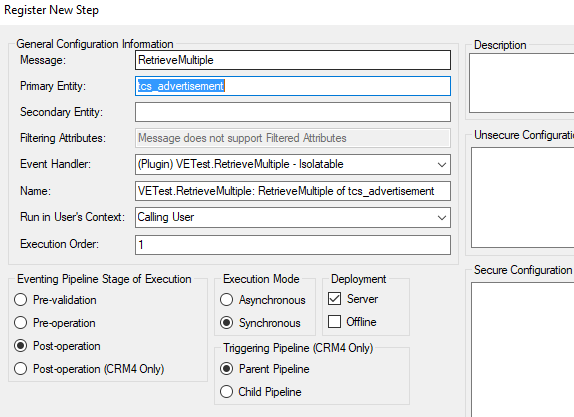Toggle the Server deployment checkbox
The width and height of the screenshot is (574, 417).
[x=335, y=299]
